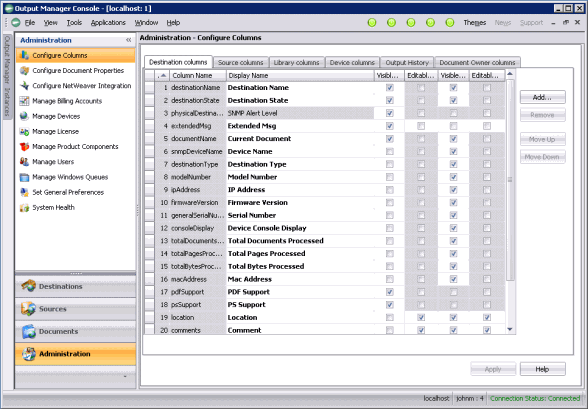Click the Add... button

coord(542,97)
